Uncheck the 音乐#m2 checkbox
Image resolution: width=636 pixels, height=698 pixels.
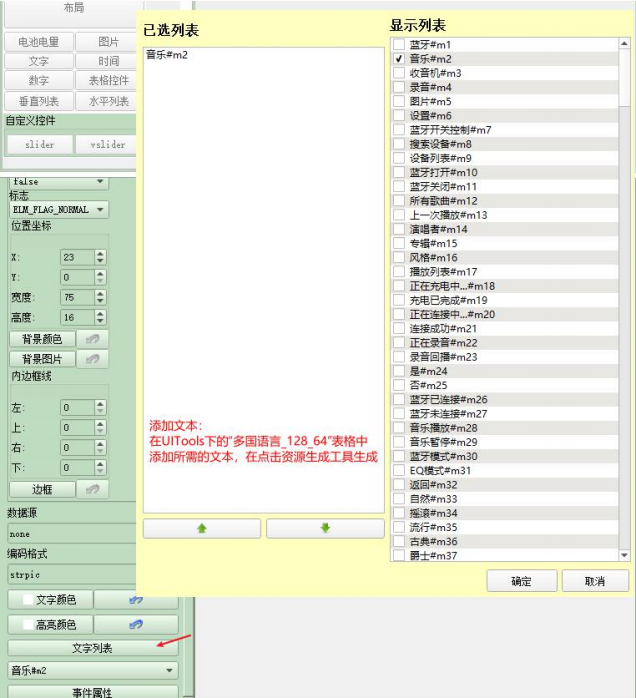click(x=399, y=59)
